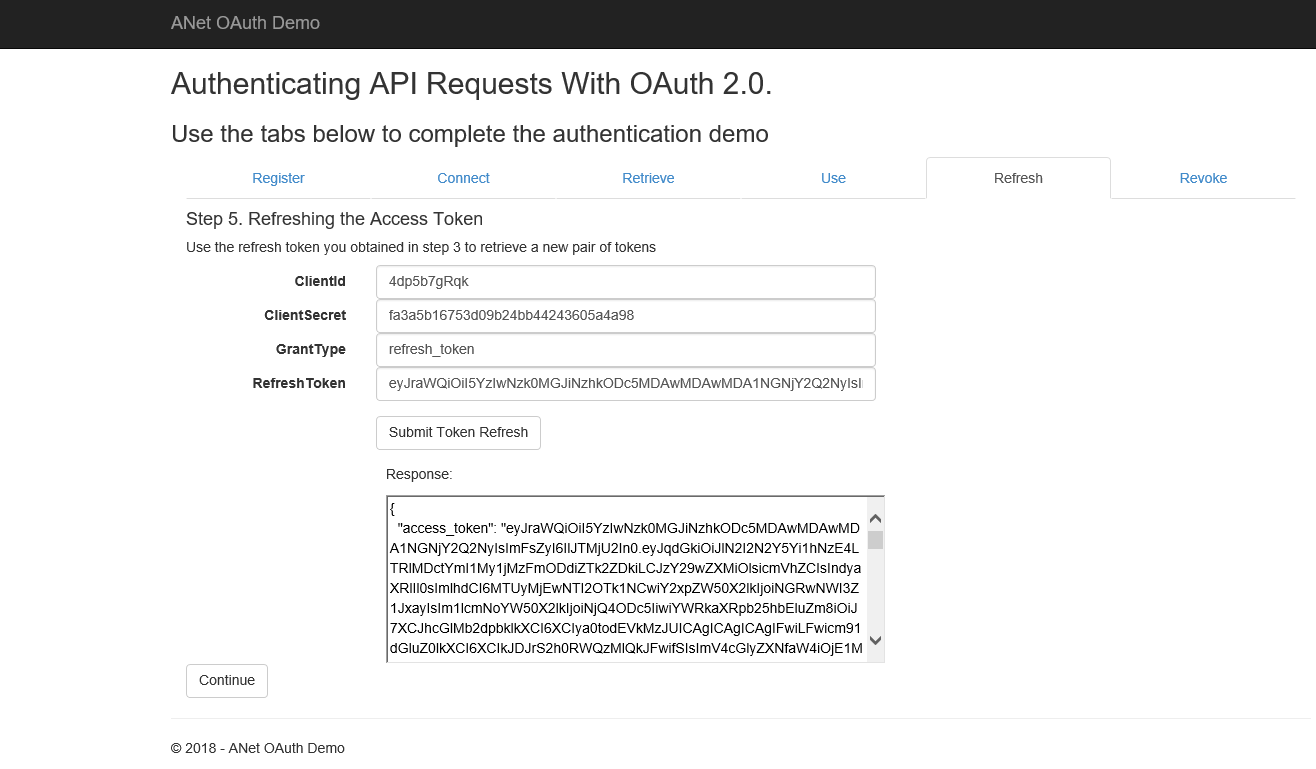Select the Use tab
Image resolution: width=1316 pixels, height=769 pixels.
(x=833, y=178)
